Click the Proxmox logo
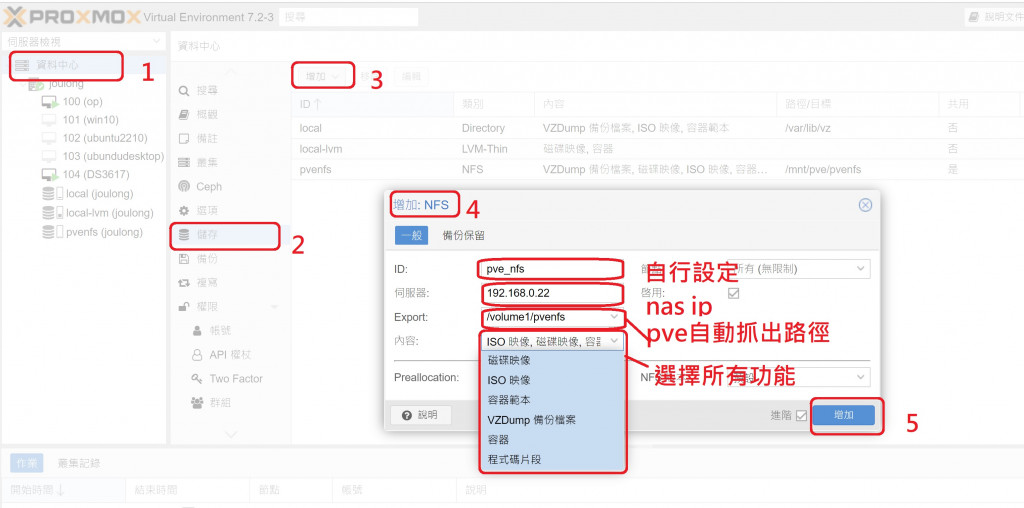Image resolution: width=1024 pixels, height=508 pixels. [x=72, y=16]
